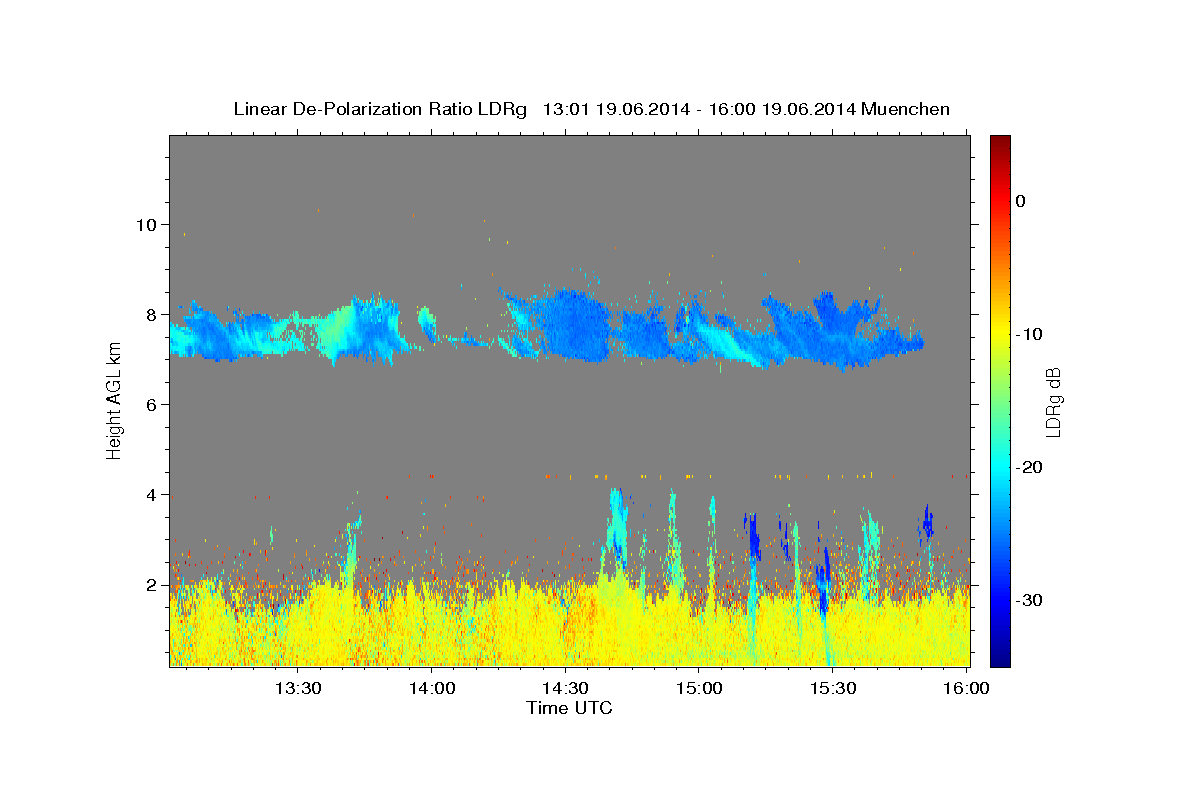Click the 'Time UTC' axis label

coord(569,708)
